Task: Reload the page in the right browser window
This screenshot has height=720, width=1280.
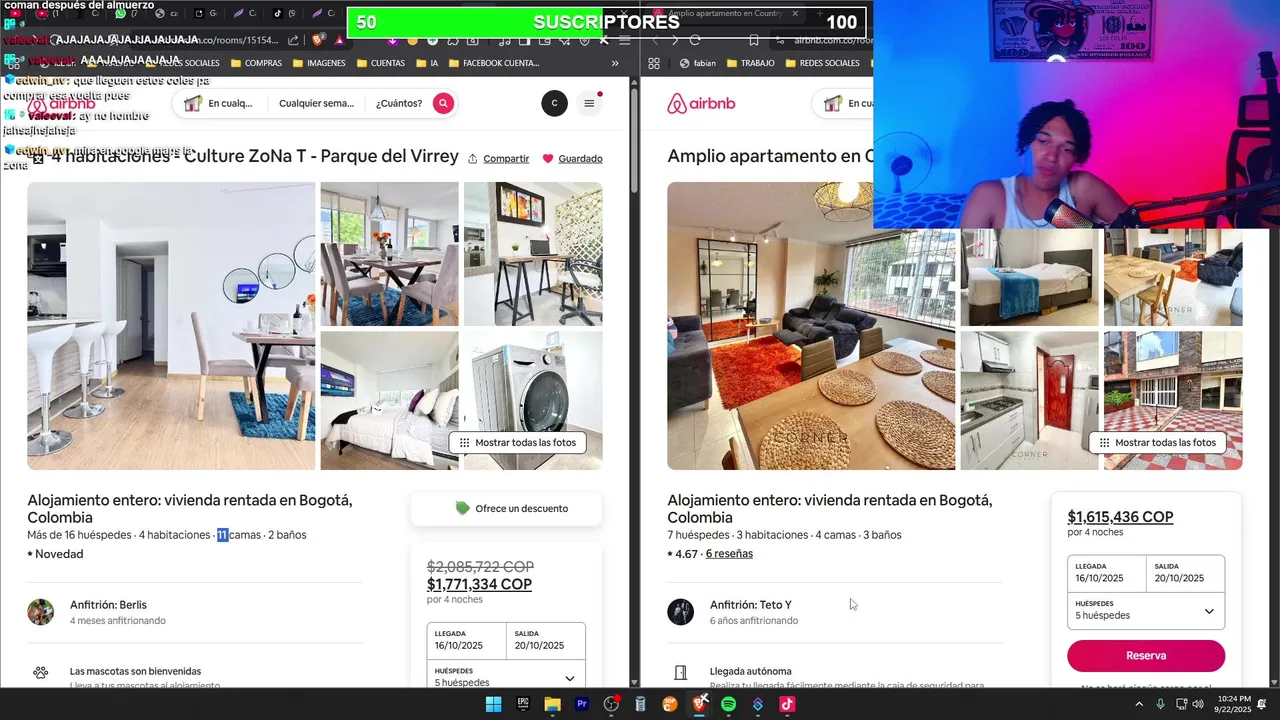Action: pos(695,40)
